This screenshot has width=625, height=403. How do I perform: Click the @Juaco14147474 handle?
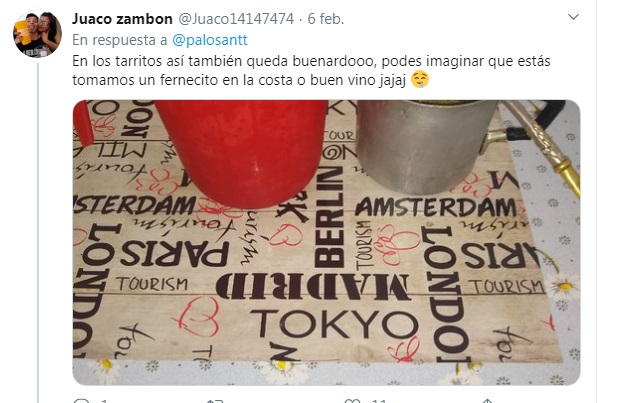236,19
